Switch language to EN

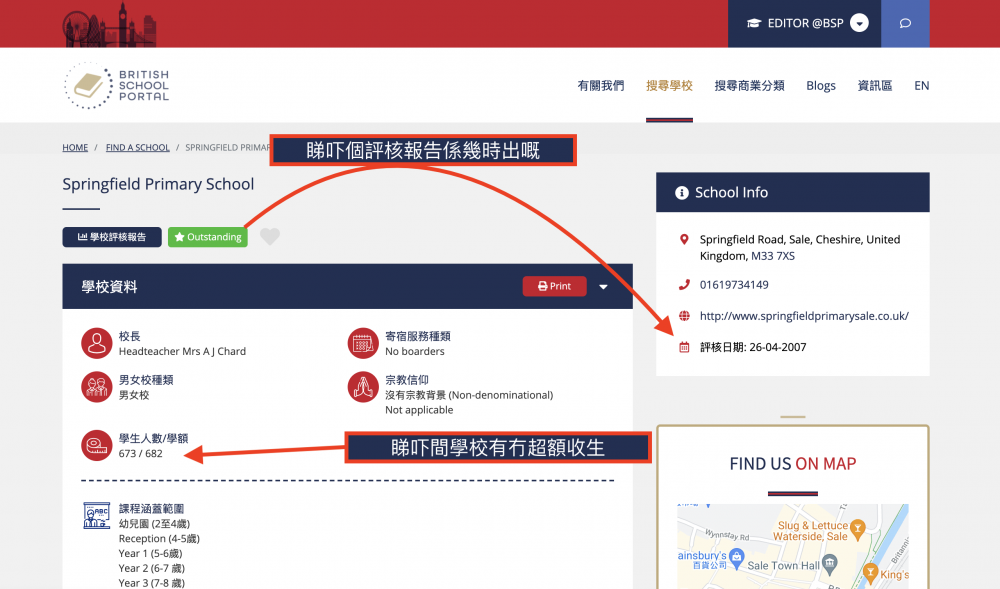(x=922, y=85)
